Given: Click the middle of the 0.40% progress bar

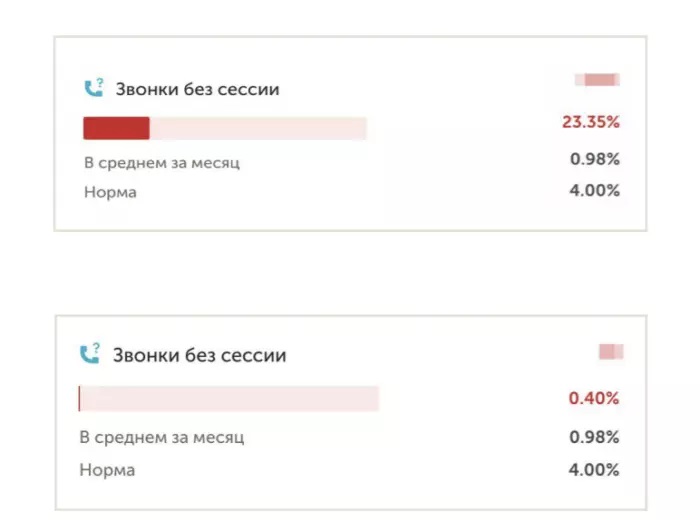Looking at the screenshot, I should [228, 398].
